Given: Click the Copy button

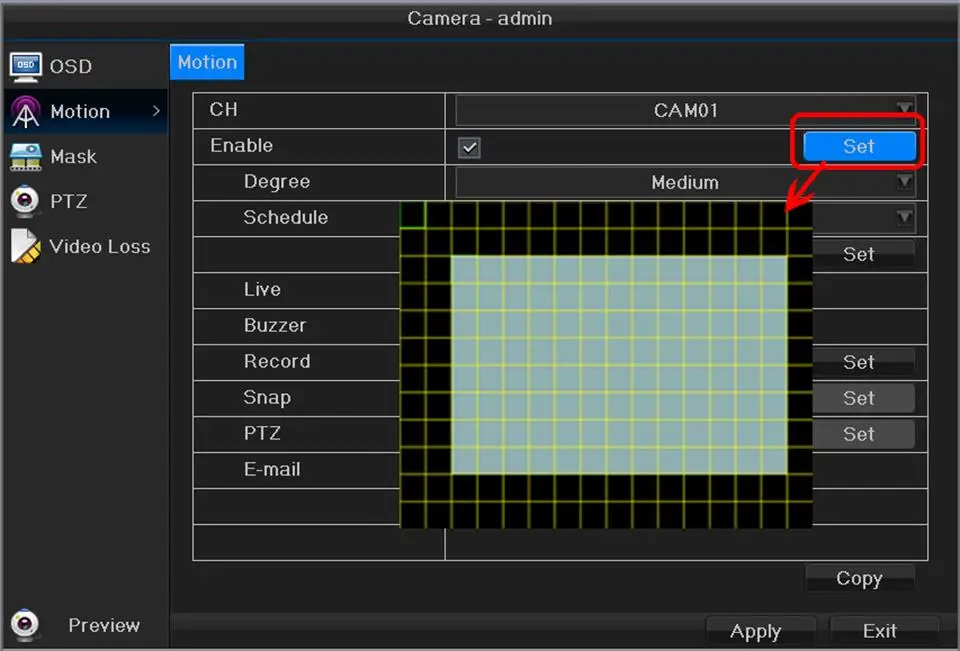Looking at the screenshot, I should (860, 578).
